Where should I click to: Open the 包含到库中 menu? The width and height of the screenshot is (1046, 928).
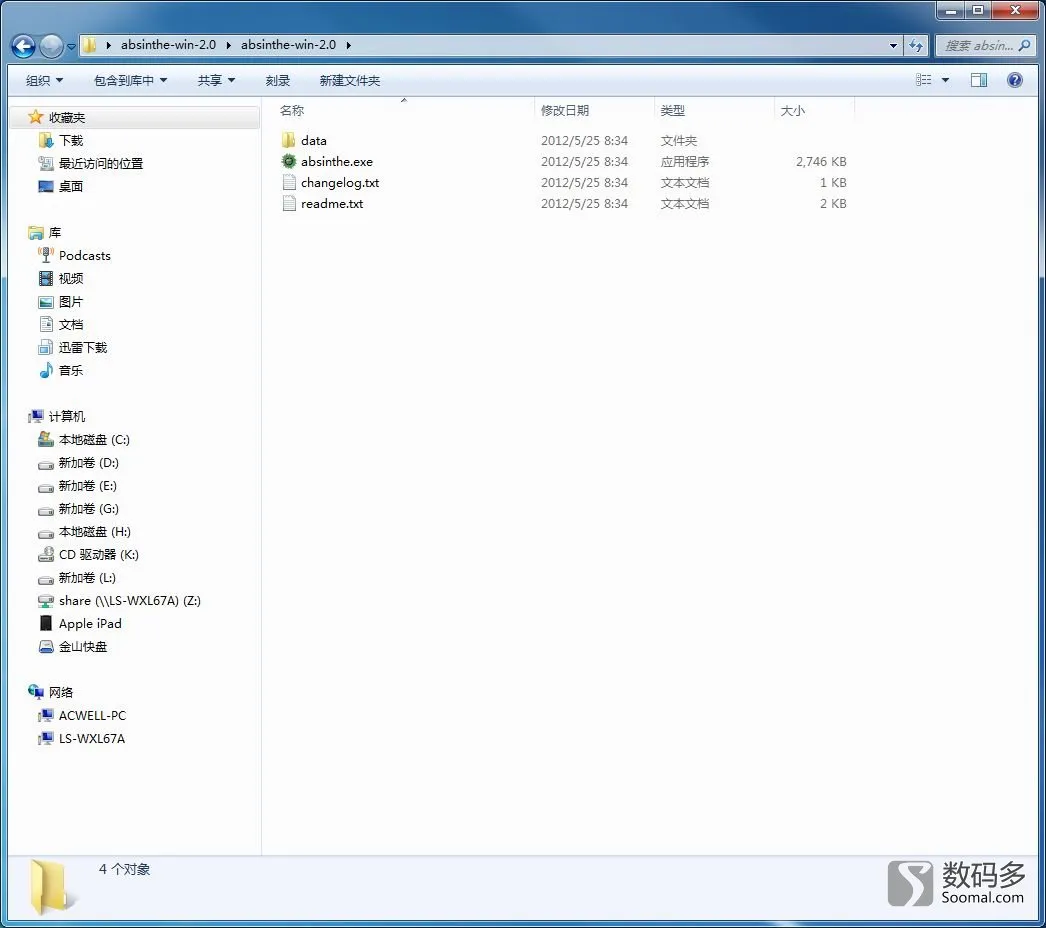(x=130, y=81)
